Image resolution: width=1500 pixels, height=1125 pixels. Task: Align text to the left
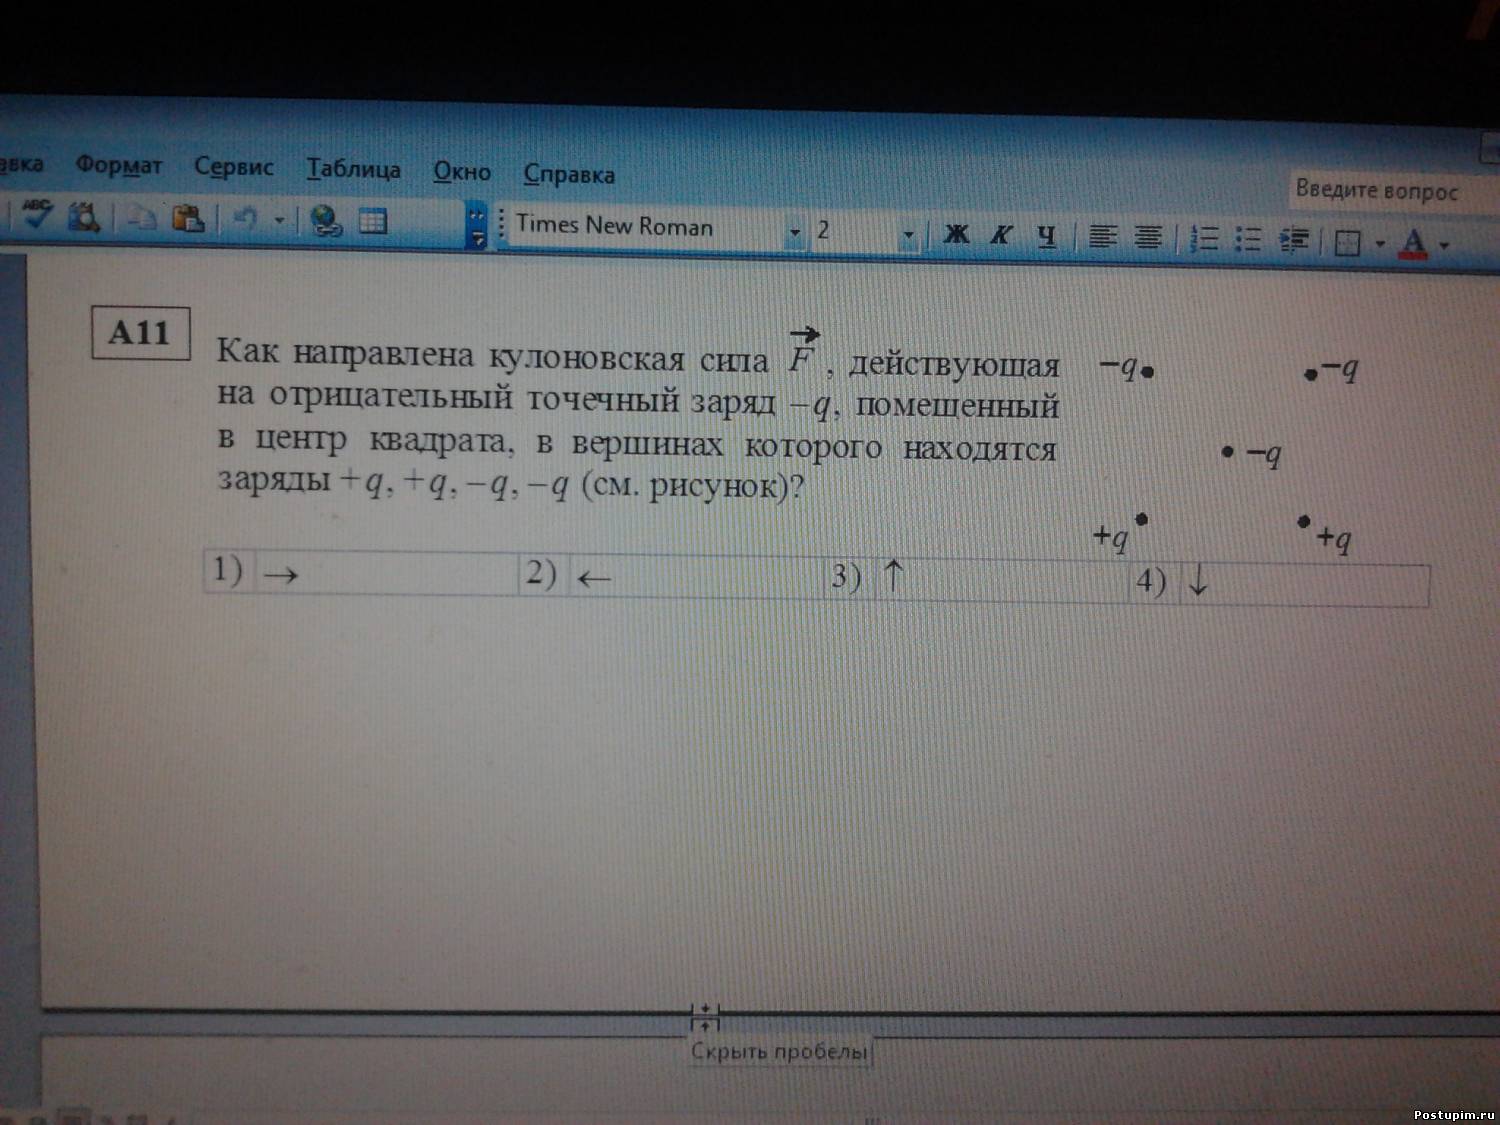(1102, 237)
